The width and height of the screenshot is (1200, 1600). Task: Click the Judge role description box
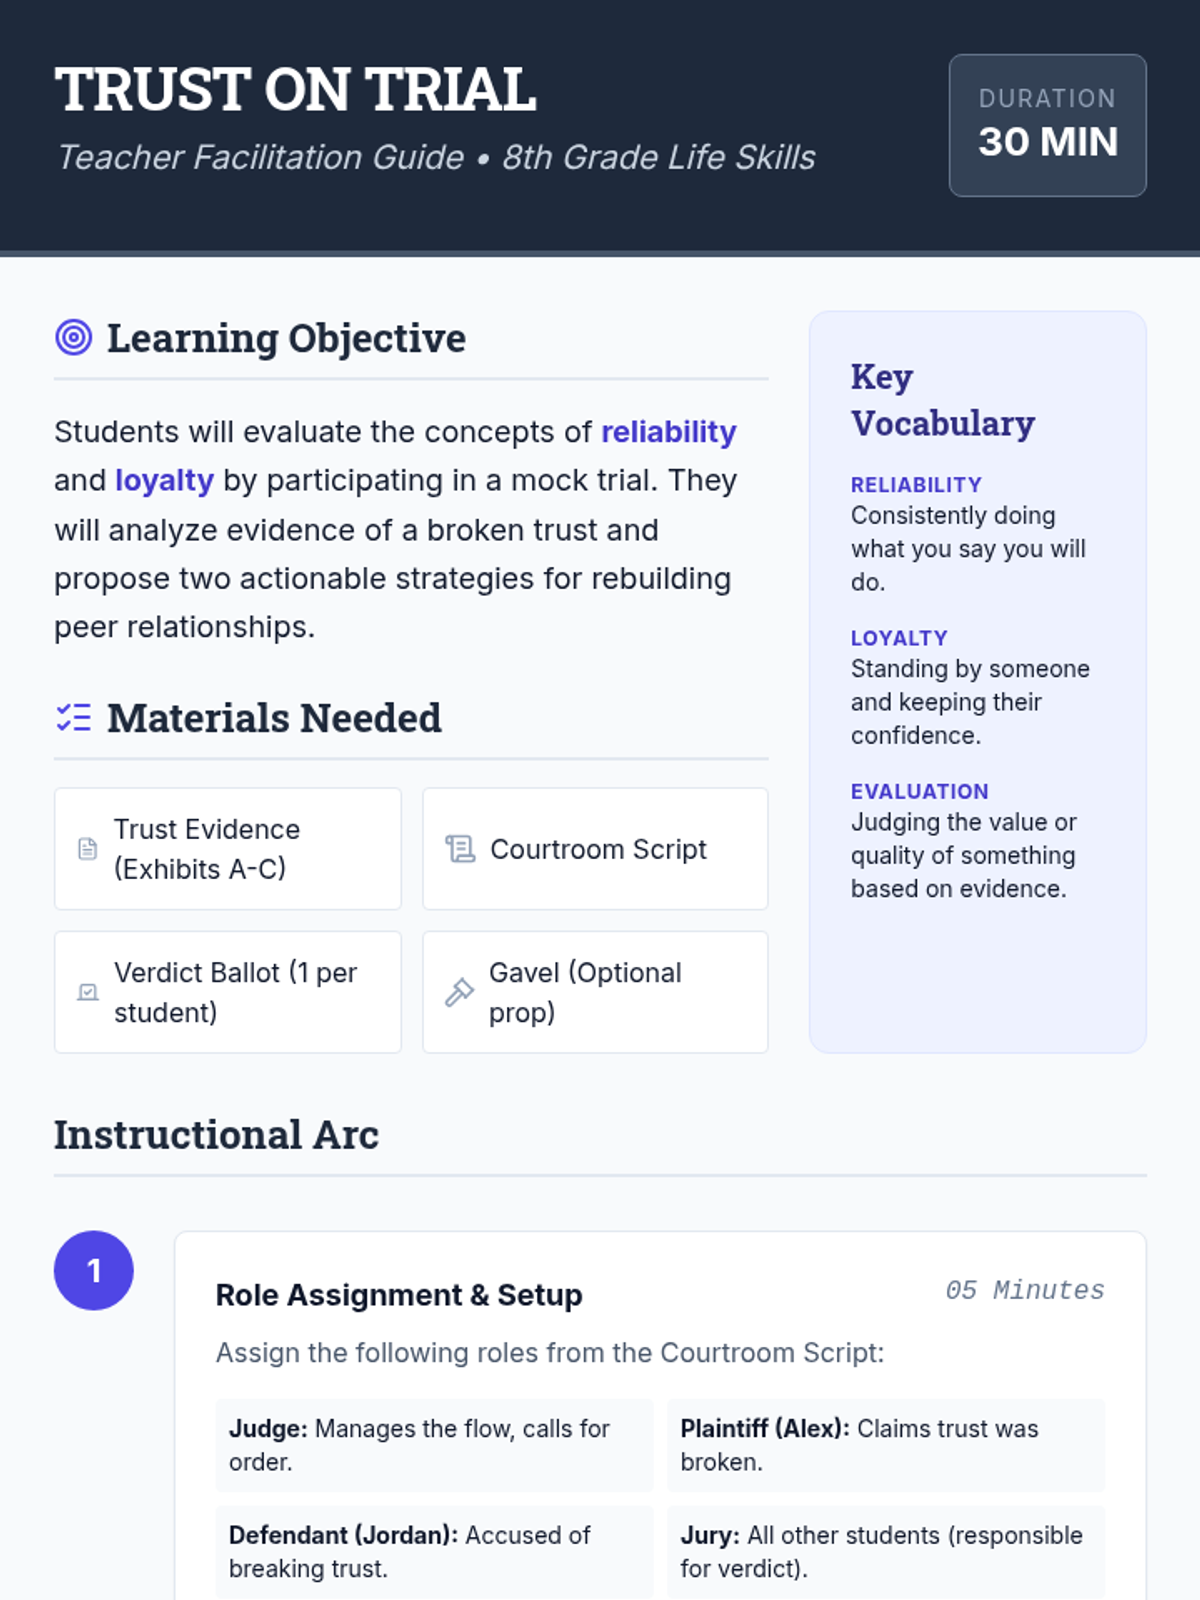point(434,1445)
